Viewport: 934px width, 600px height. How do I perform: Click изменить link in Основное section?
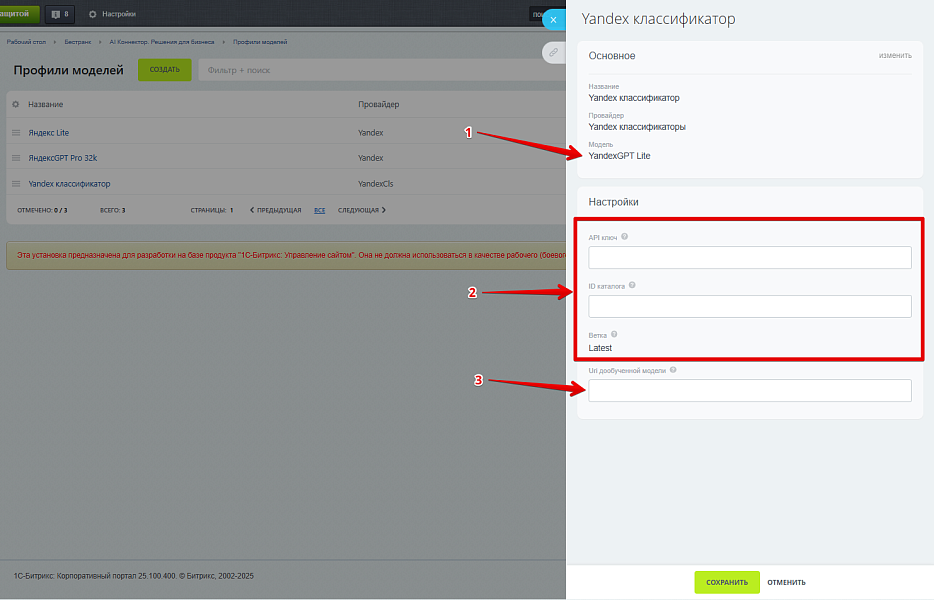(895, 55)
